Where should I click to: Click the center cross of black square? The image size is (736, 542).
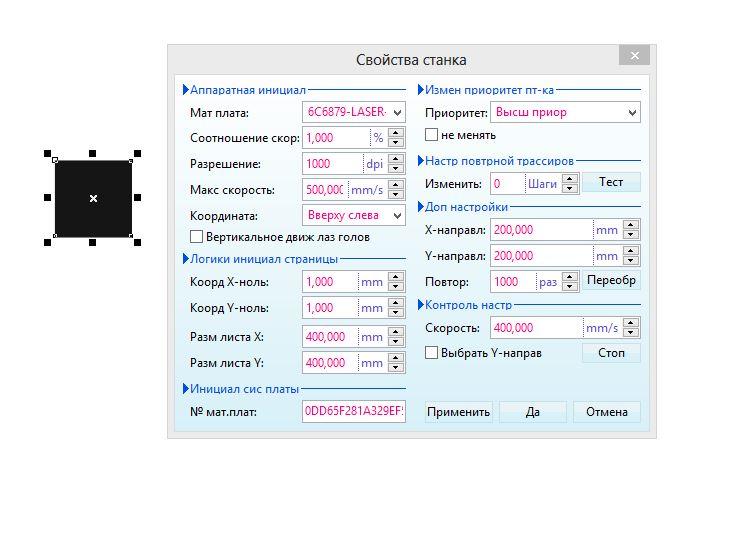point(93,198)
